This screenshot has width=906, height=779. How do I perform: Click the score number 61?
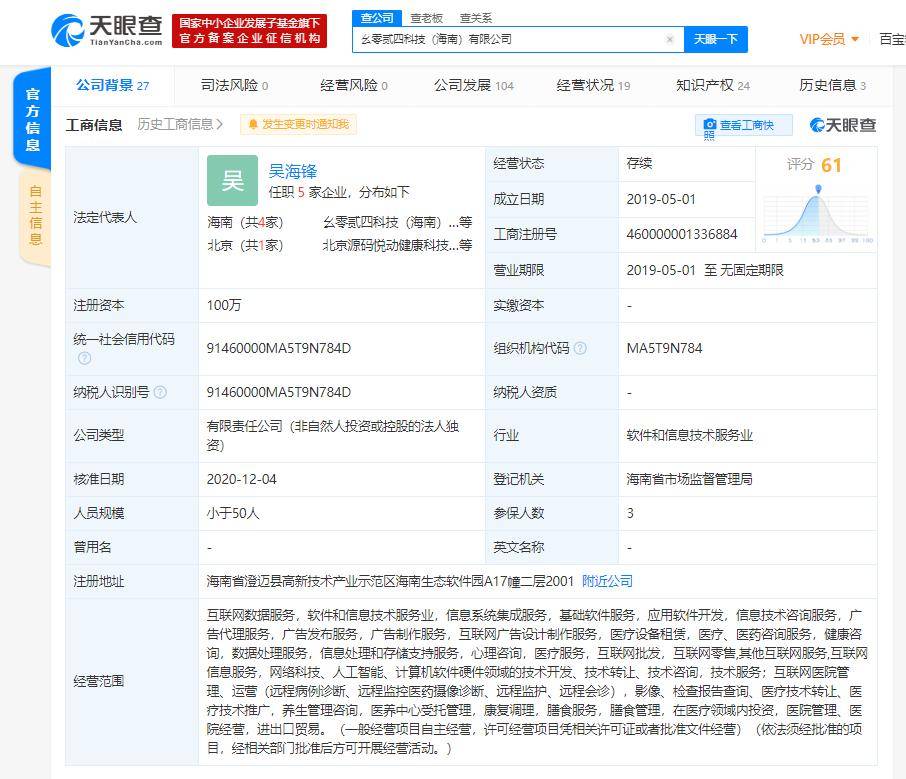[x=831, y=165]
